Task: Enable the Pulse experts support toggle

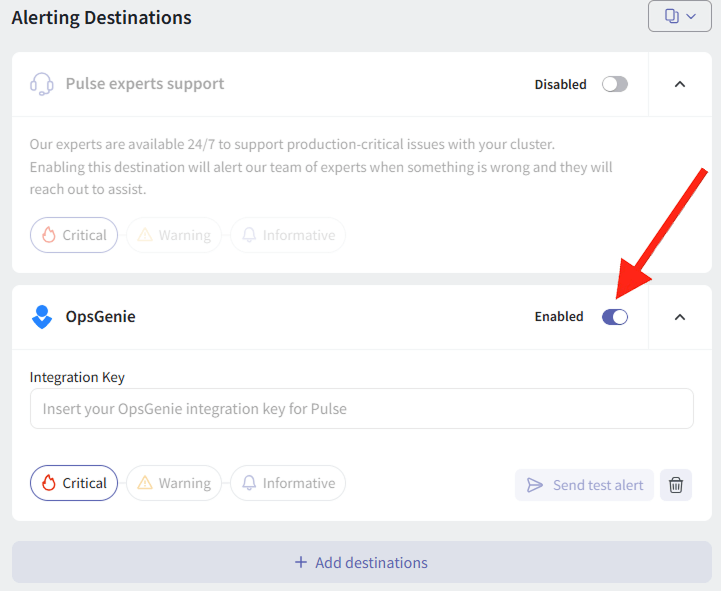Action: [x=615, y=84]
